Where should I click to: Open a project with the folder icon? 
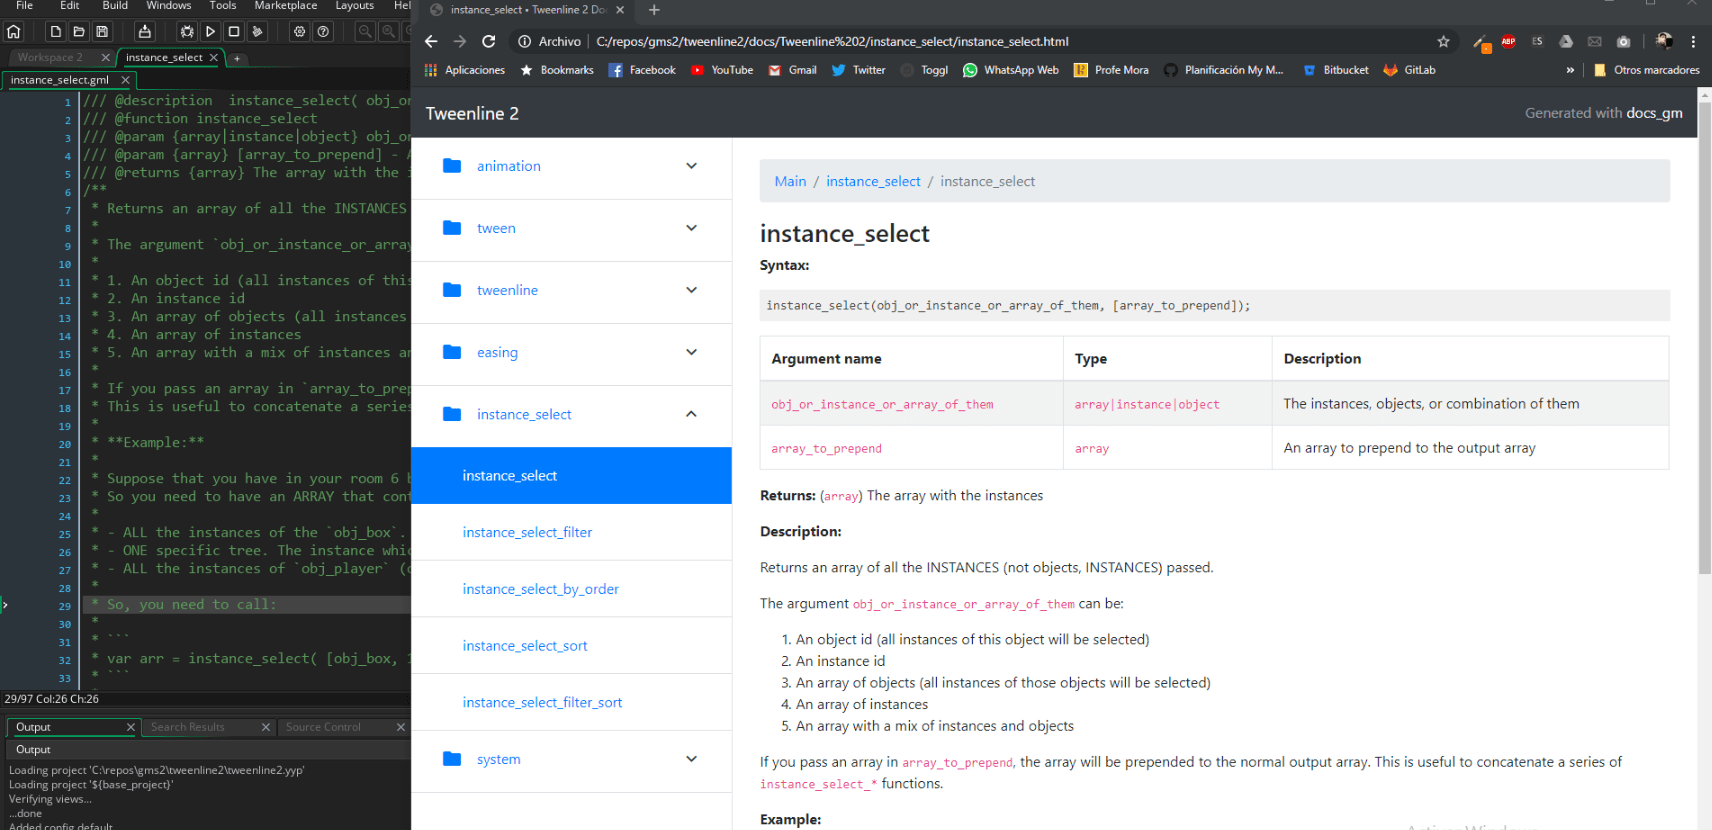79,32
